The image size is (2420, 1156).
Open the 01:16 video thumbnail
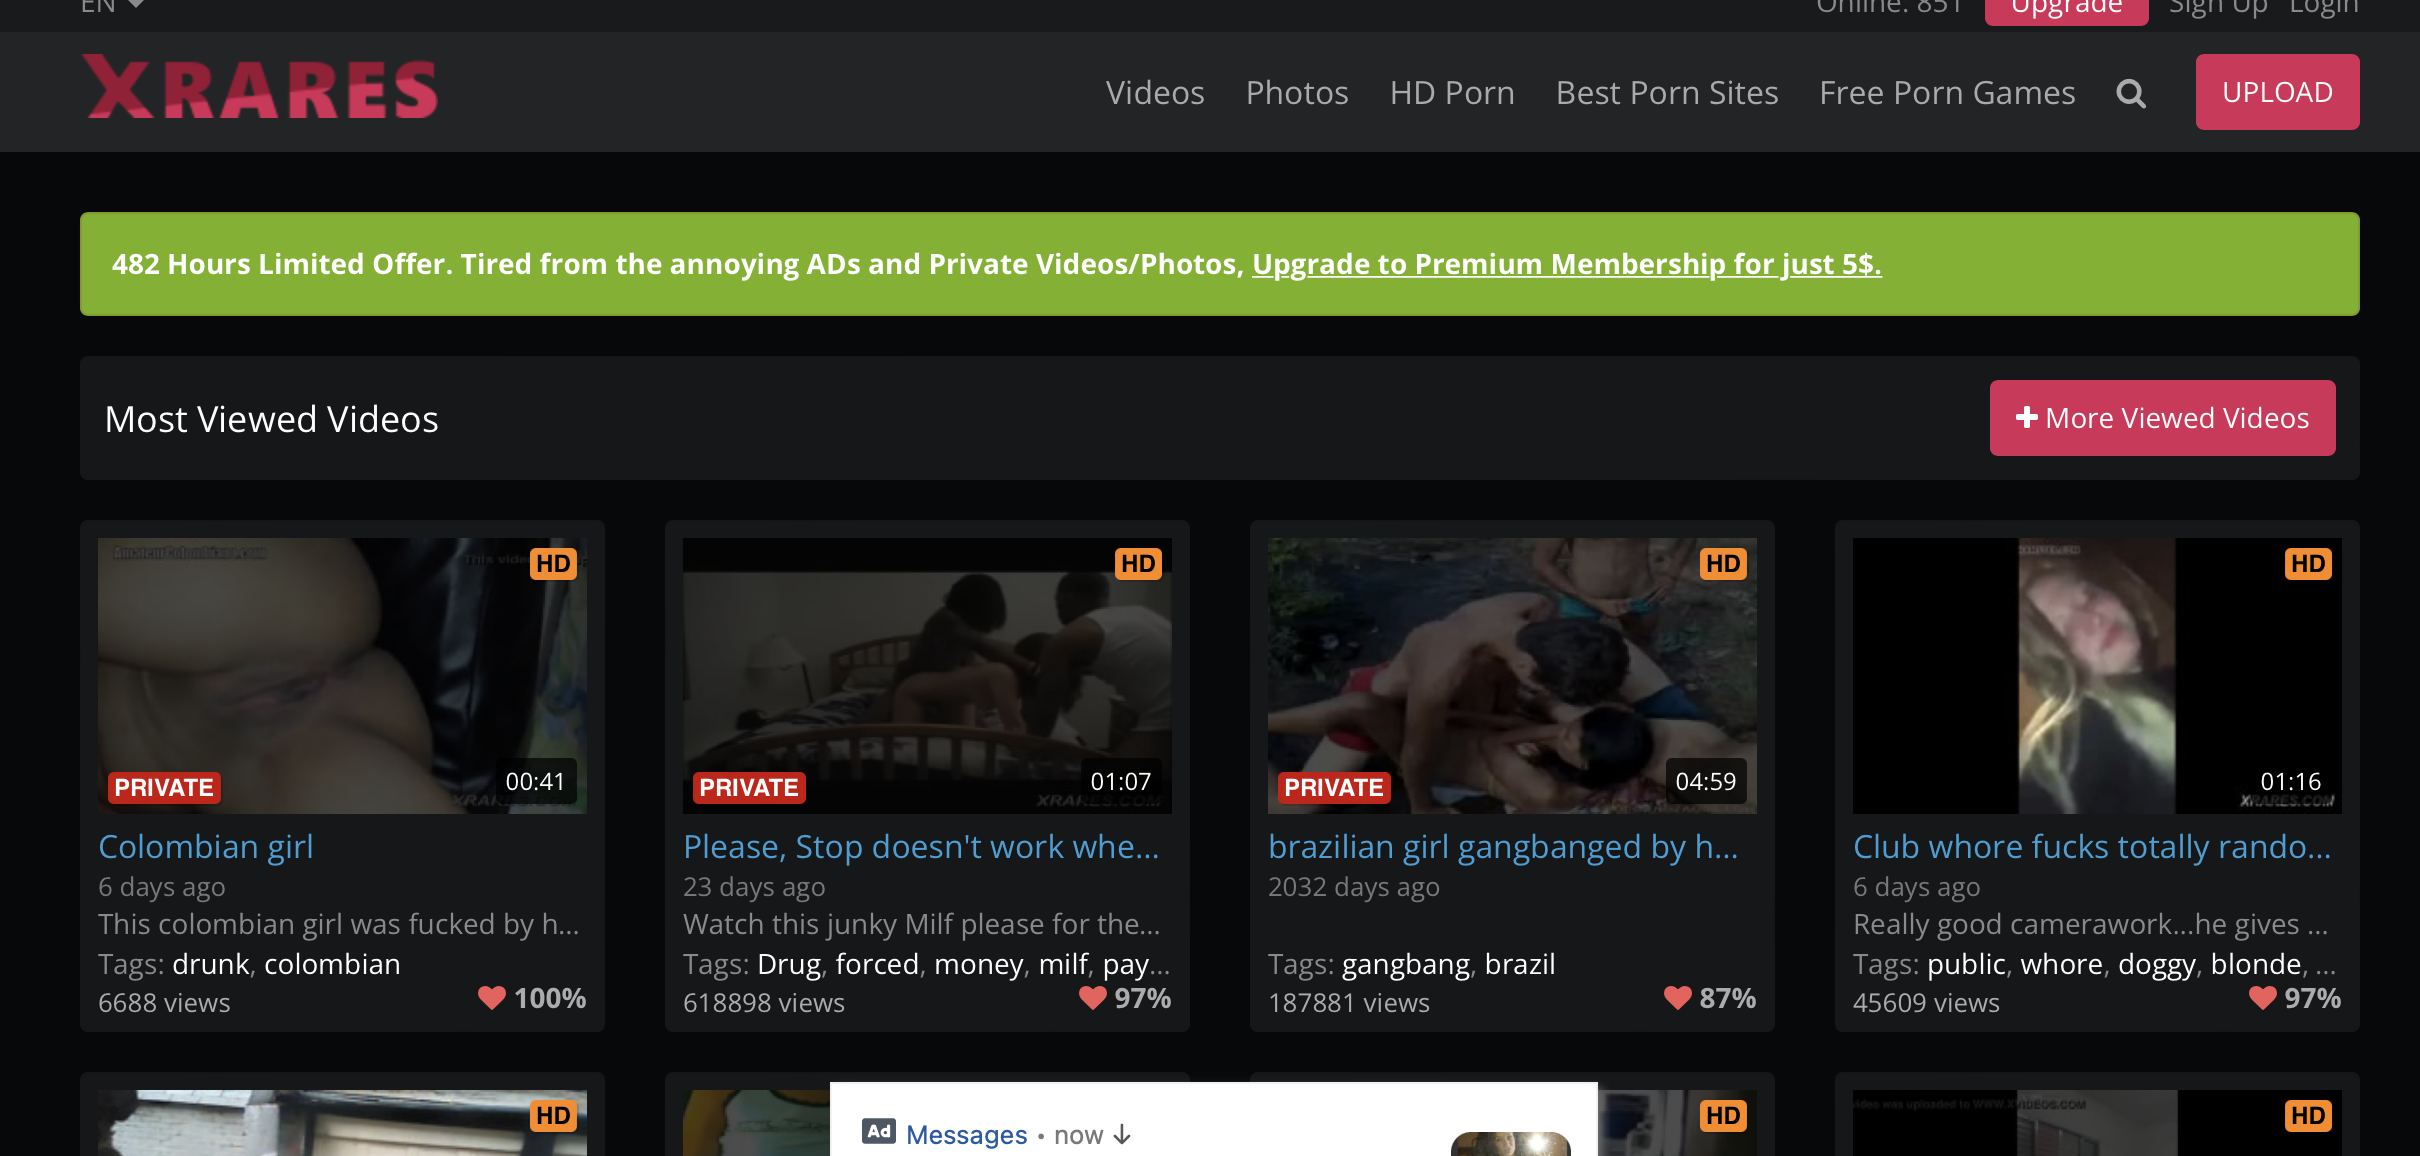coord(2097,676)
